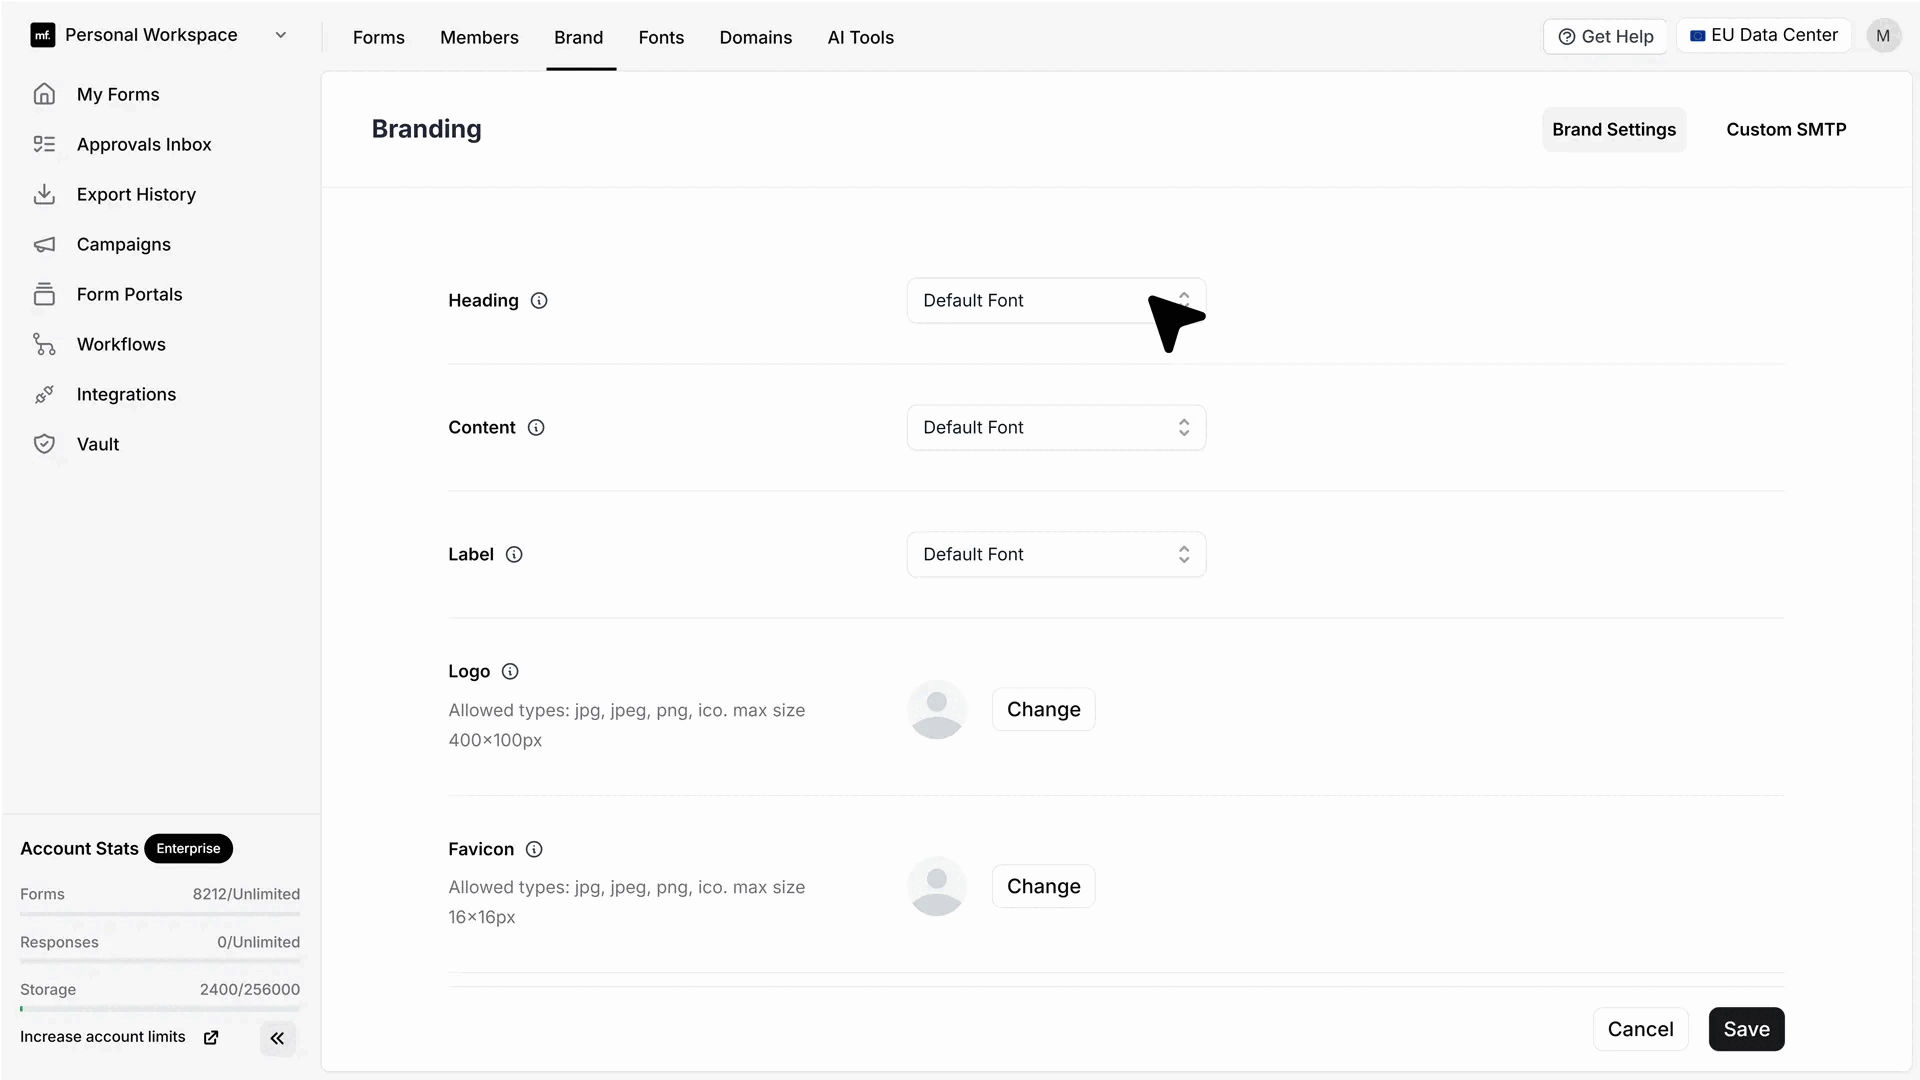Click the info icon next to Content
The height and width of the screenshot is (1080, 1920).
(536, 428)
